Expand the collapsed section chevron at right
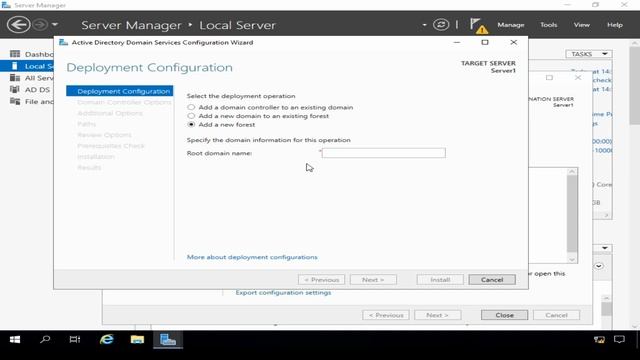This screenshot has width=640, height=360. click(599, 266)
